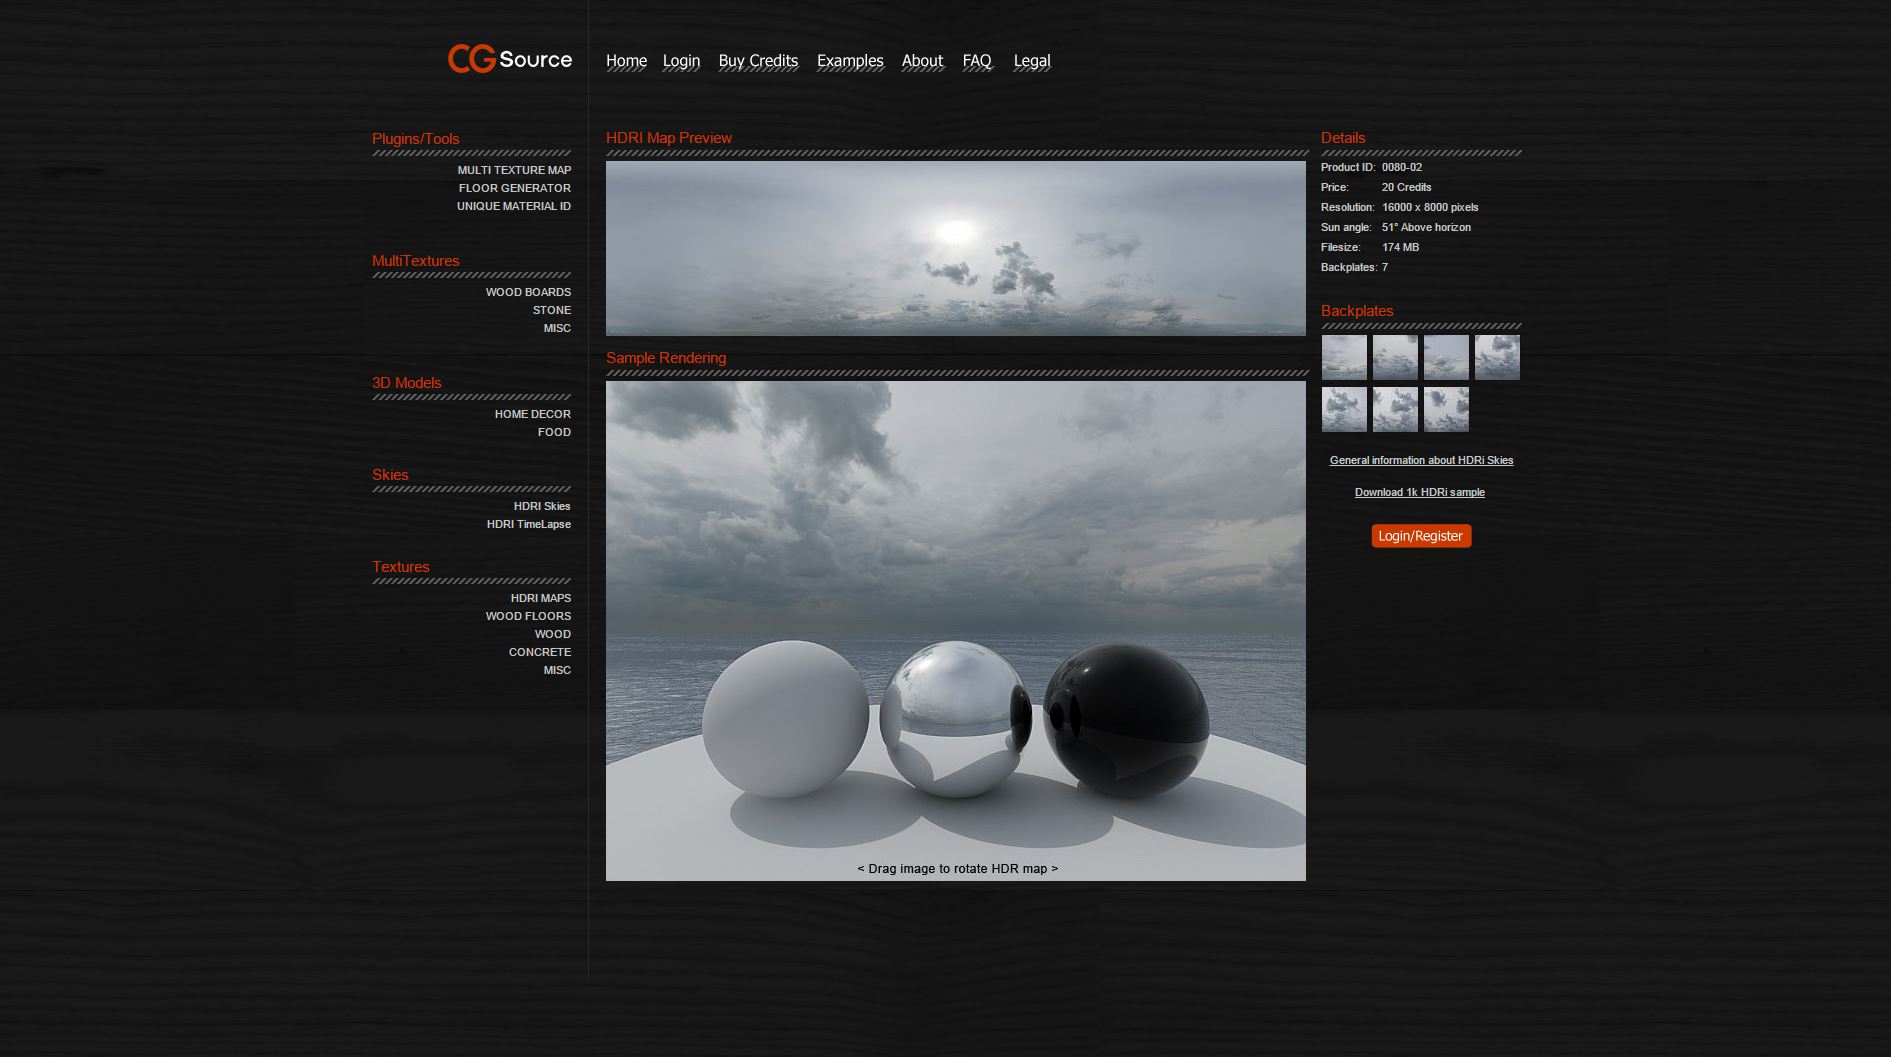The height and width of the screenshot is (1057, 1891).
Task: Open Wood textures link
Action: 552,634
